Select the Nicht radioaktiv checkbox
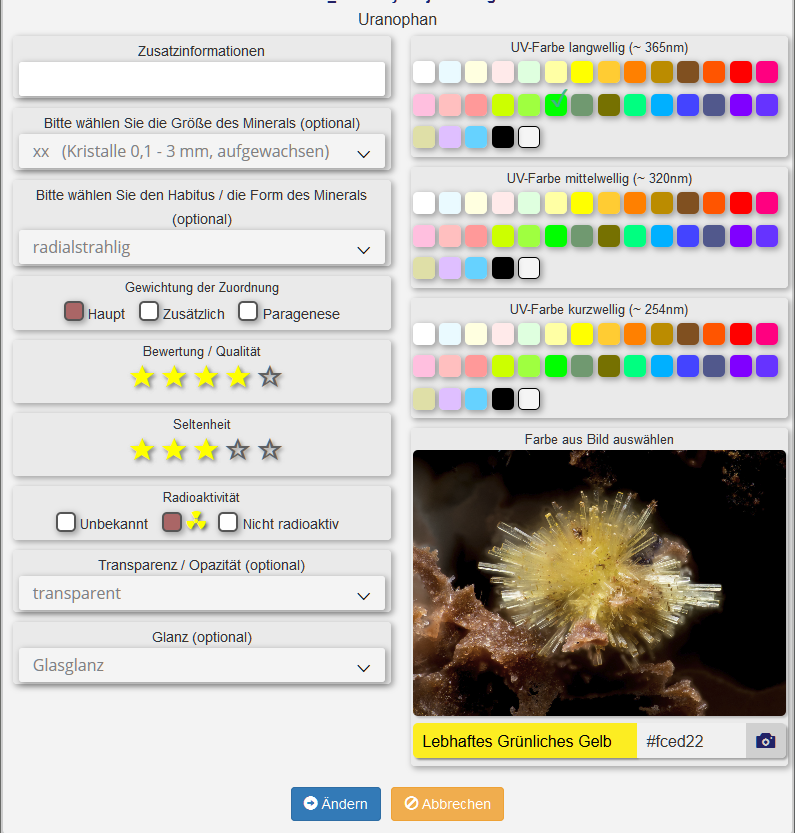Viewport: 795px width, 833px height. pos(228,522)
